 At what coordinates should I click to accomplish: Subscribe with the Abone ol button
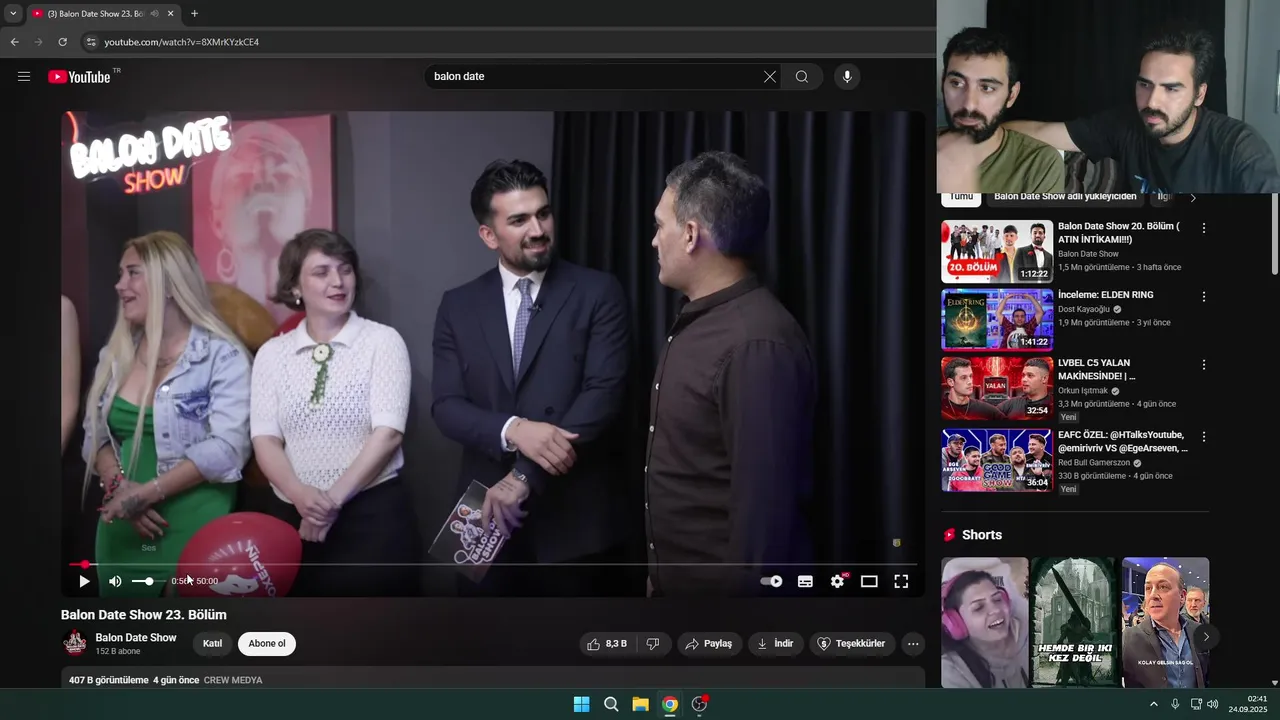pyautogui.click(x=267, y=644)
